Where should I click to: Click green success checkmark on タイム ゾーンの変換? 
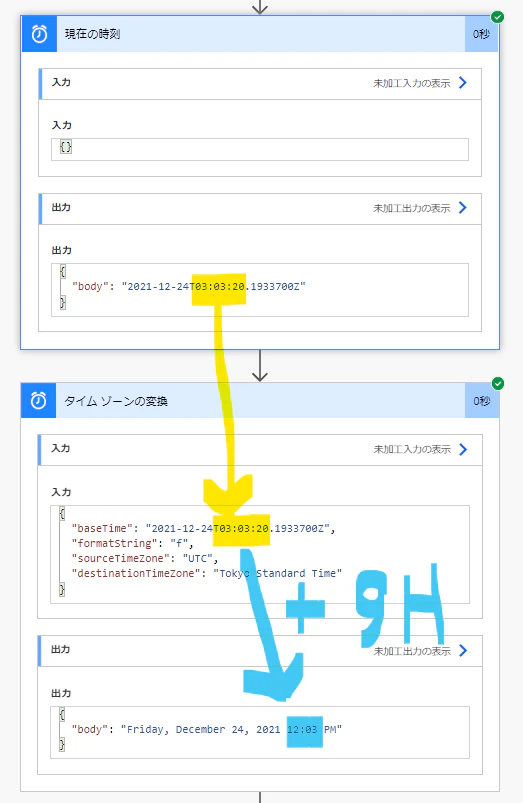(498, 384)
